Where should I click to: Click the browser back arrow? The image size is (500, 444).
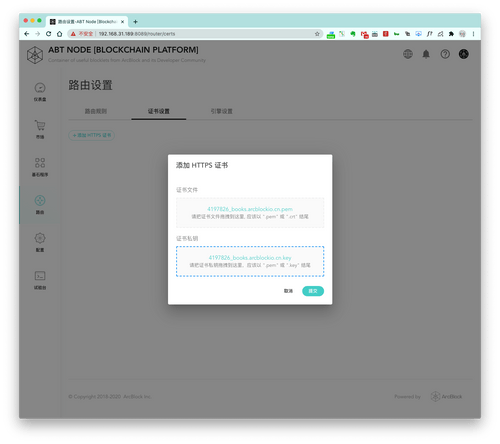pos(27,34)
